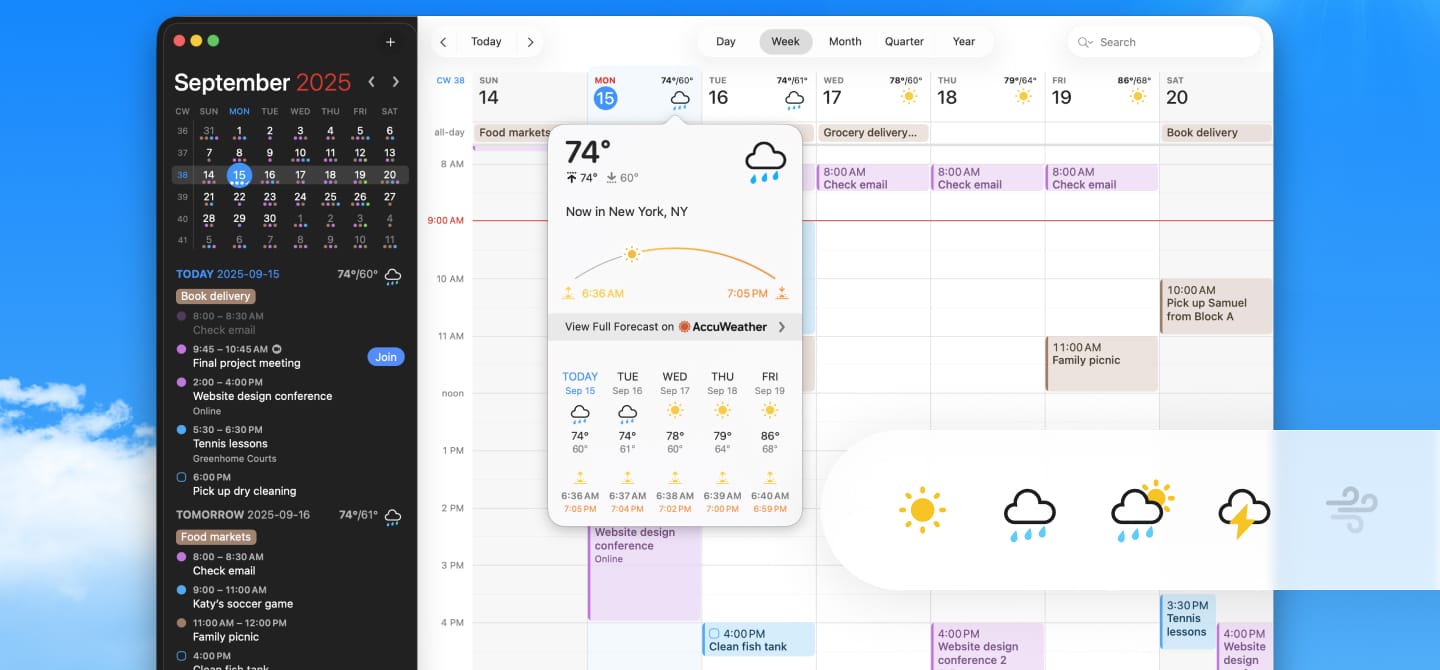Click the Today button
The width and height of the screenshot is (1440, 670).
[486, 42]
